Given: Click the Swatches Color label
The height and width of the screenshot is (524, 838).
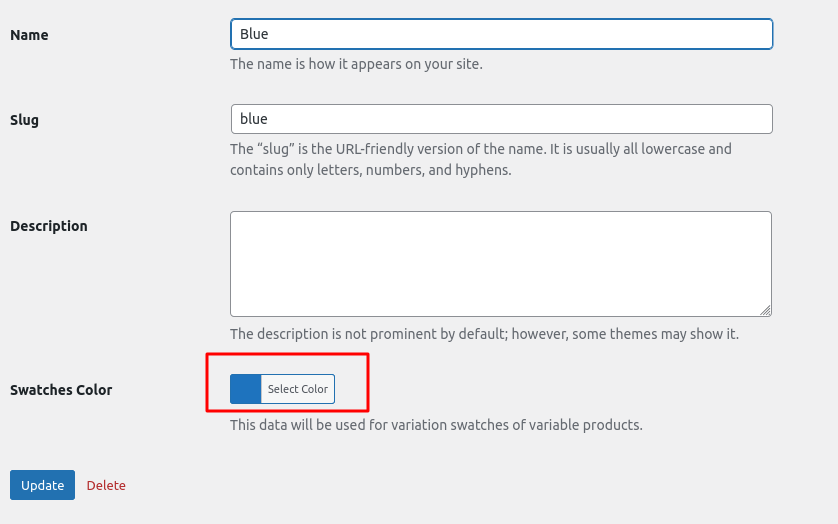Looking at the screenshot, I should tap(61, 390).
